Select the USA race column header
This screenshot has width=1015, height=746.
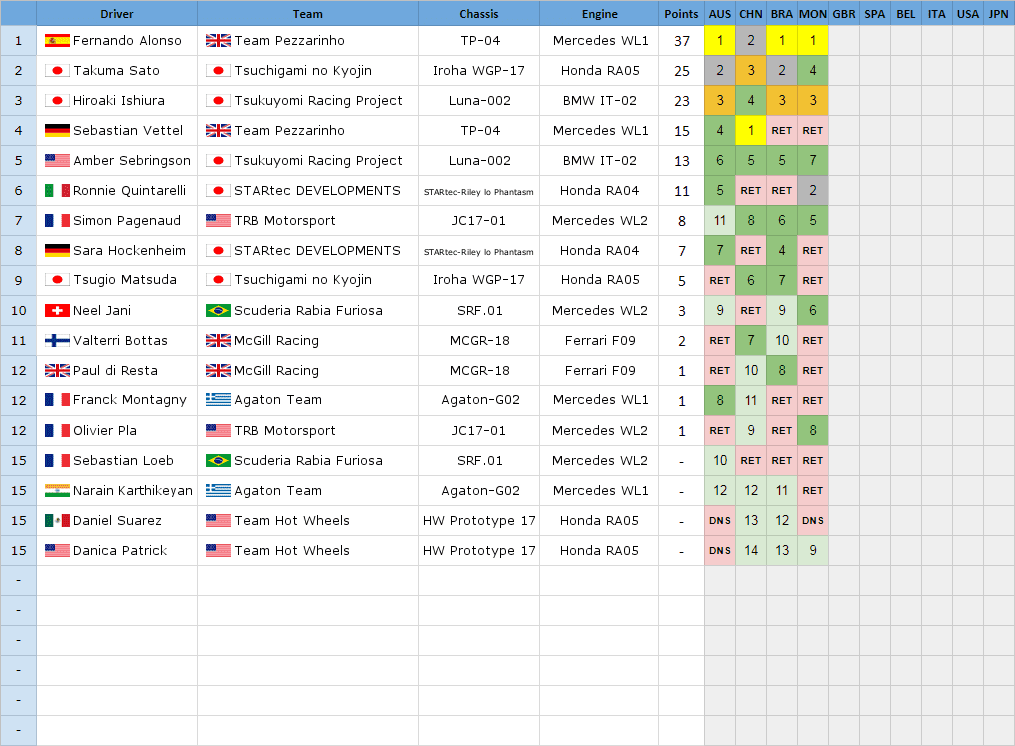pos(968,14)
